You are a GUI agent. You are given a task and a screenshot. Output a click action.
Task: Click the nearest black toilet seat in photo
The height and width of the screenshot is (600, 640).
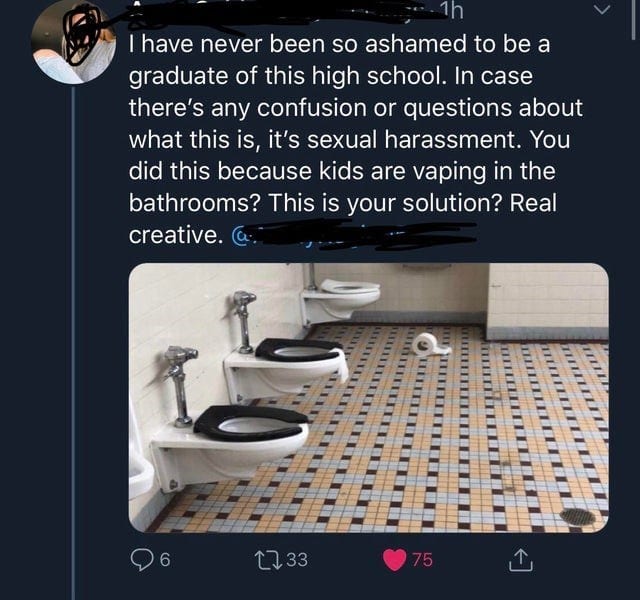pyautogui.click(x=250, y=420)
